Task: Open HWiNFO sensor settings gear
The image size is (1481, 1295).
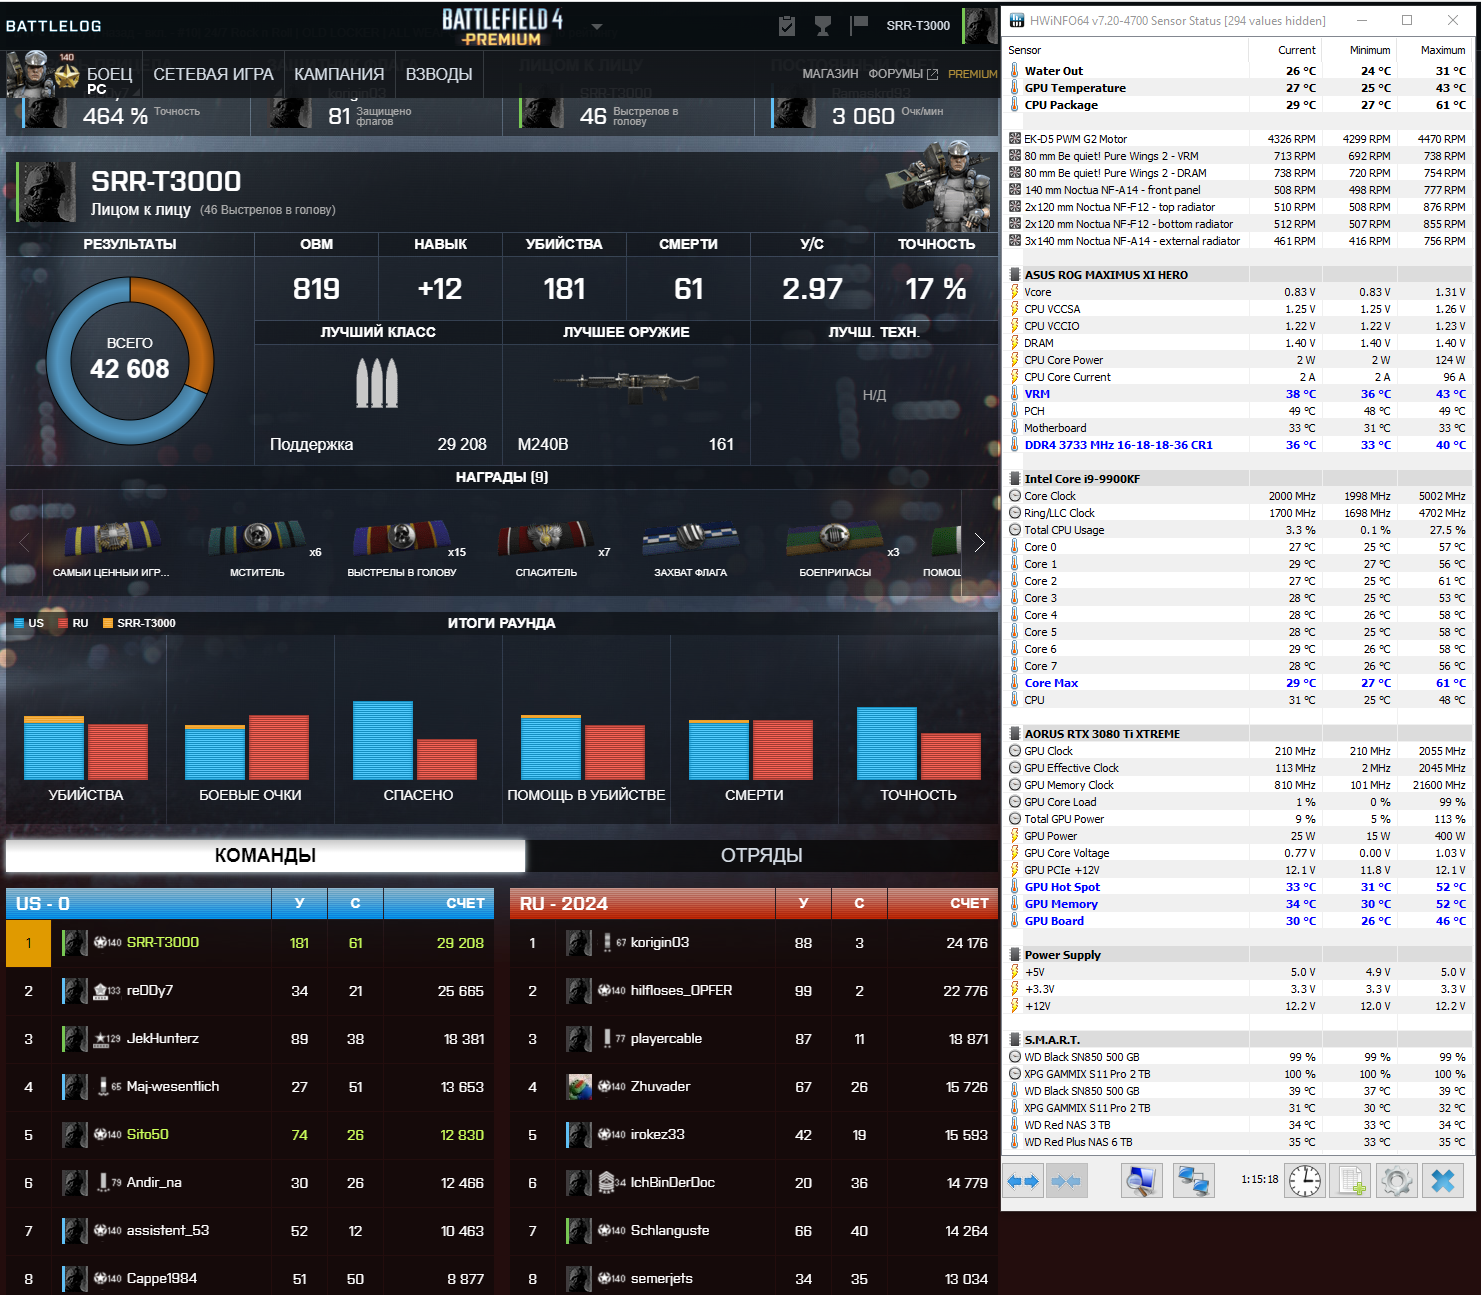Action: (1397, 1181)
